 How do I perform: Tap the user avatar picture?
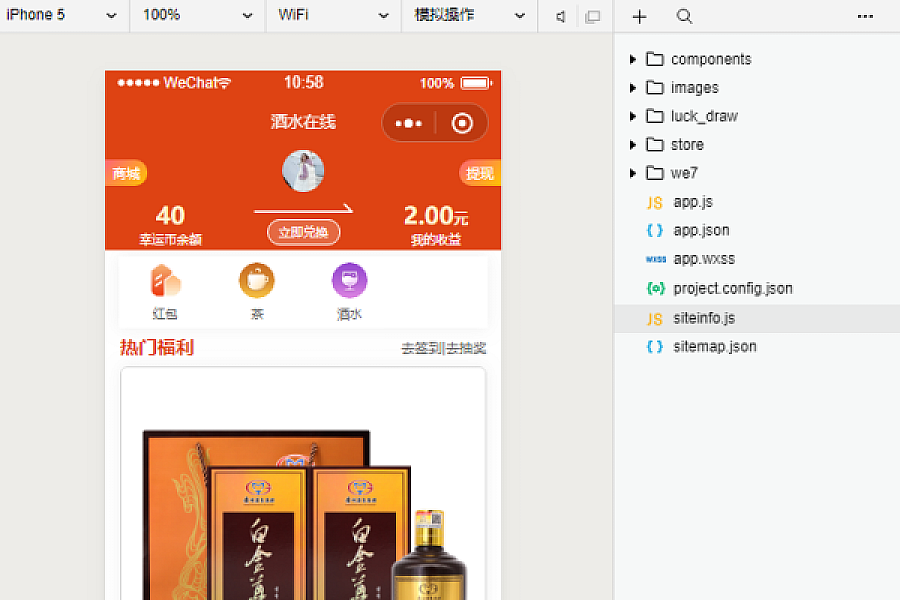point(303,171)
